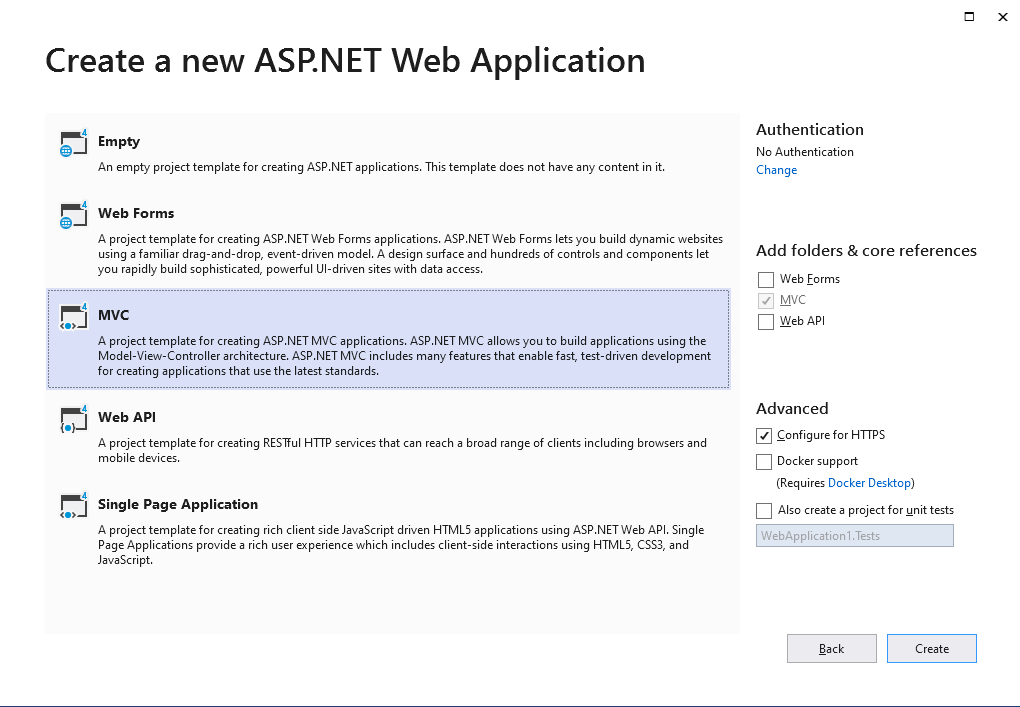The height and width of the screenshot is (707, 1020).
Task: Click the Back button
Action: pyautogui.click(x=831, y=648)
